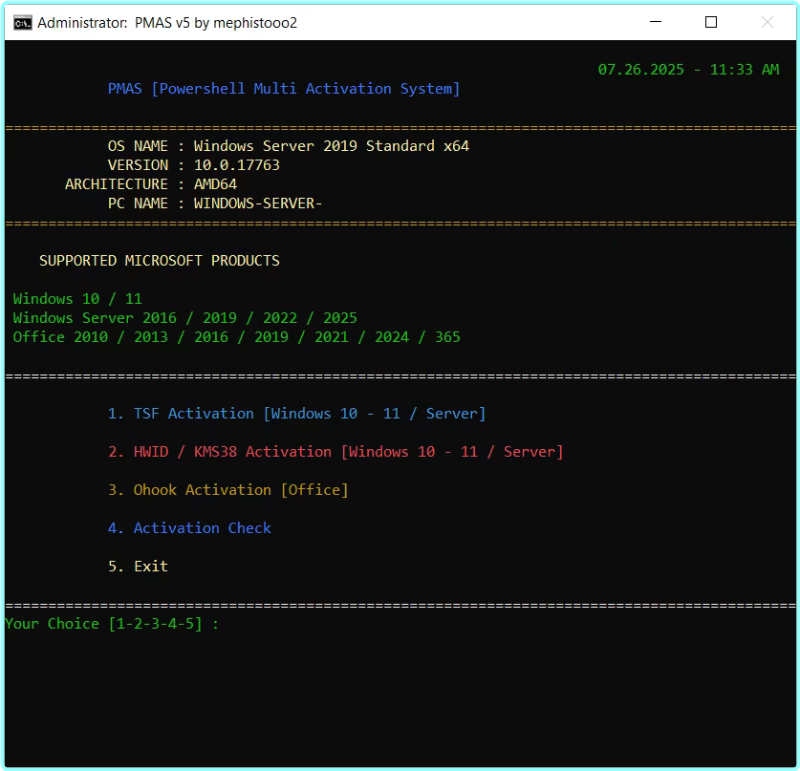Viewport: 800px width, 771px height.
Task: Click the ARCHITECTURE value AMD64
Action: (x=215, y=184)
